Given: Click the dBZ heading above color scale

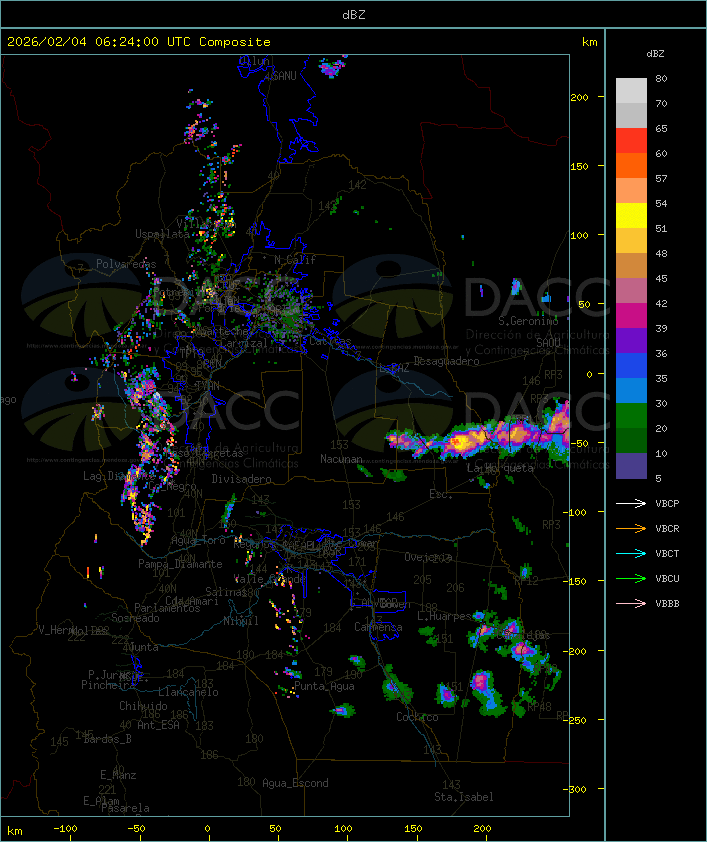Looking at the screenshot, I should pyautogui.click(x=655, y=54).
